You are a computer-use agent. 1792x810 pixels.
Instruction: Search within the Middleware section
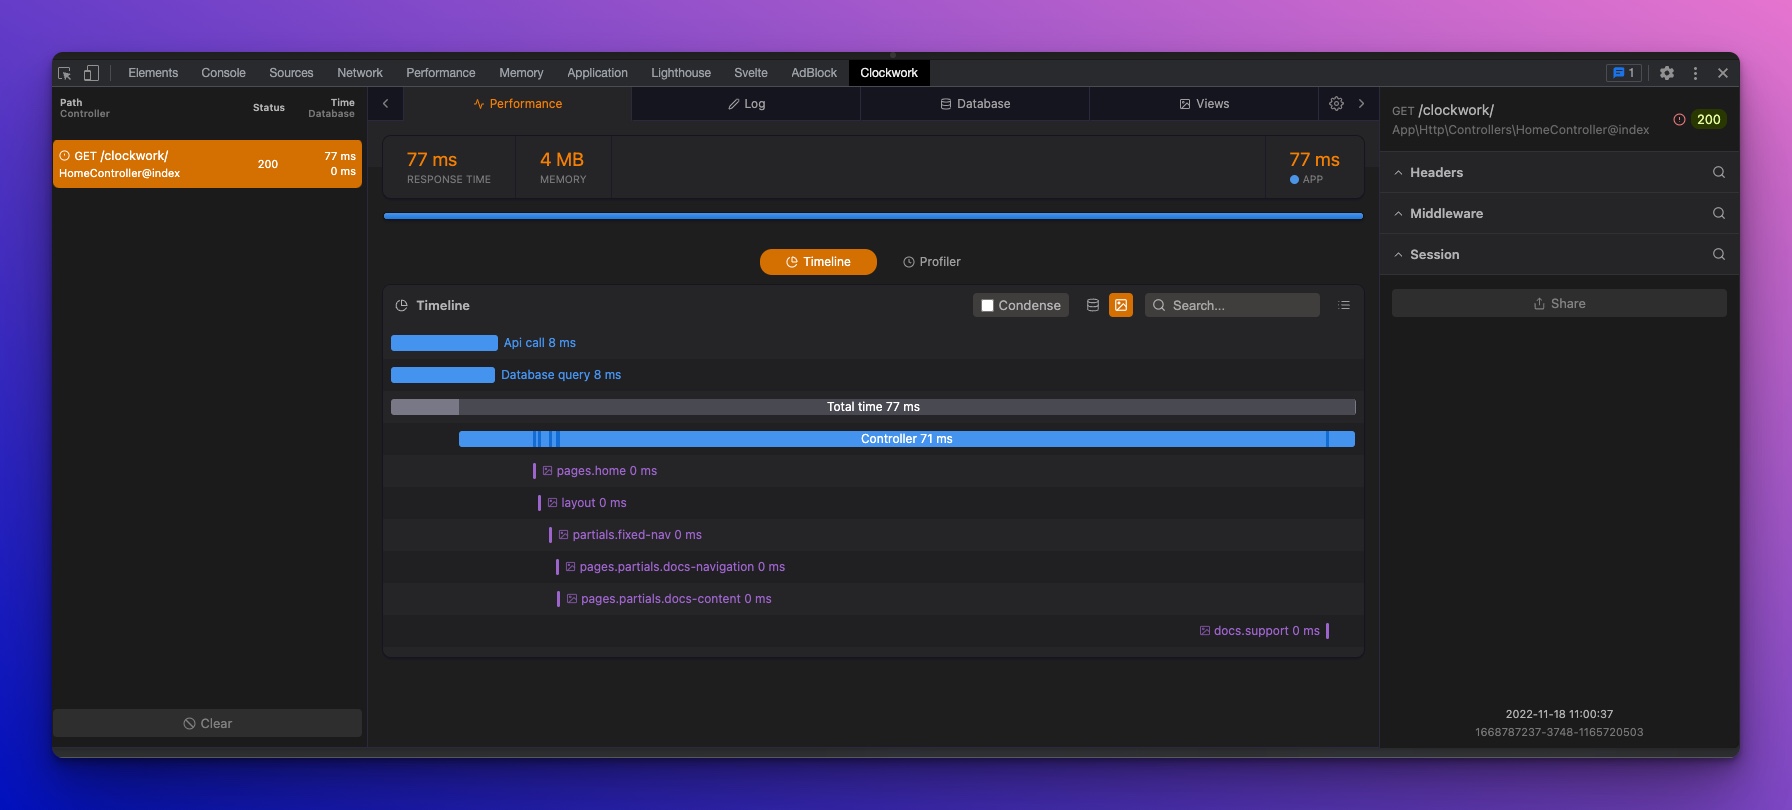coord(1719,213)
